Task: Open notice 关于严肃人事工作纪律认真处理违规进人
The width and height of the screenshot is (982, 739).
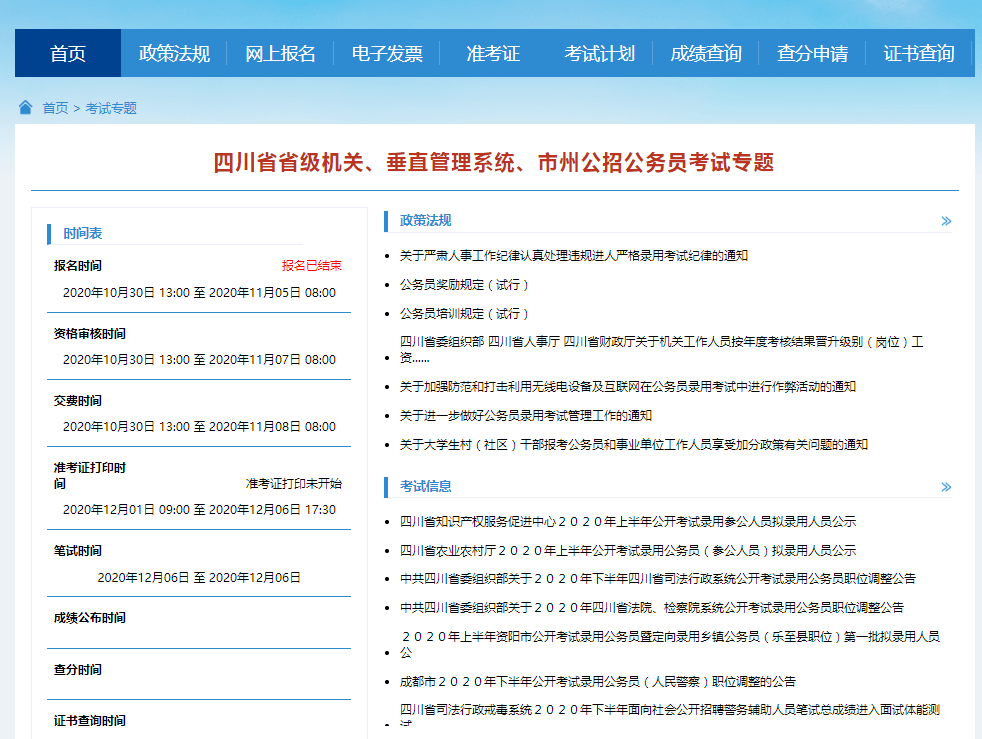Action: [x=574, y=256]
